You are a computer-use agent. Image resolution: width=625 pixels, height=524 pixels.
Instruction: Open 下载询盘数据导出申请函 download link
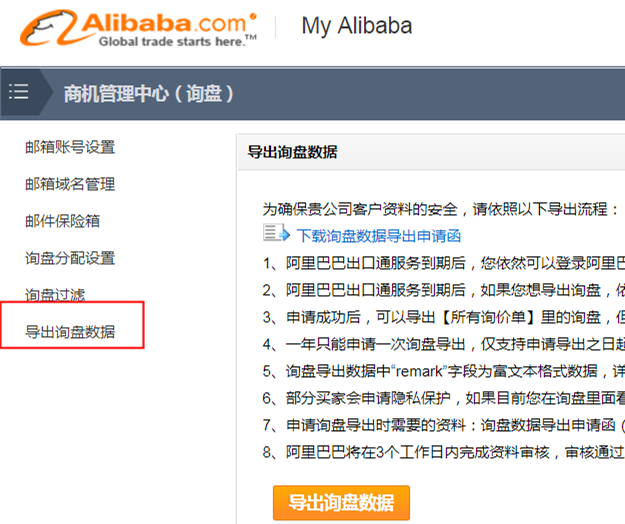pos(379,236)
